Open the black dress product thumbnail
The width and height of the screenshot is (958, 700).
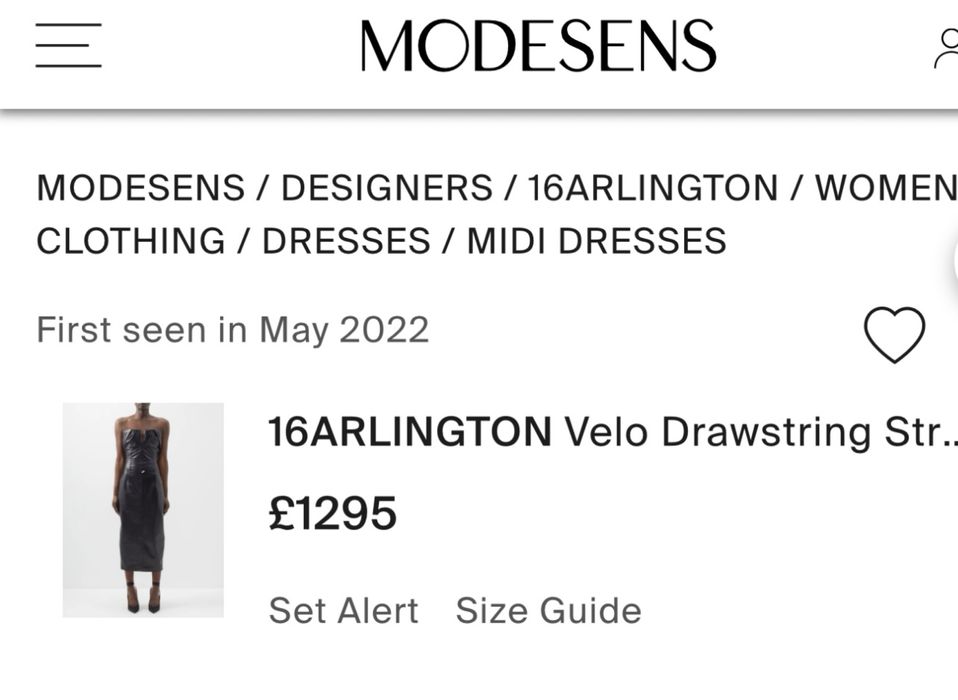[x=143, y=510]
